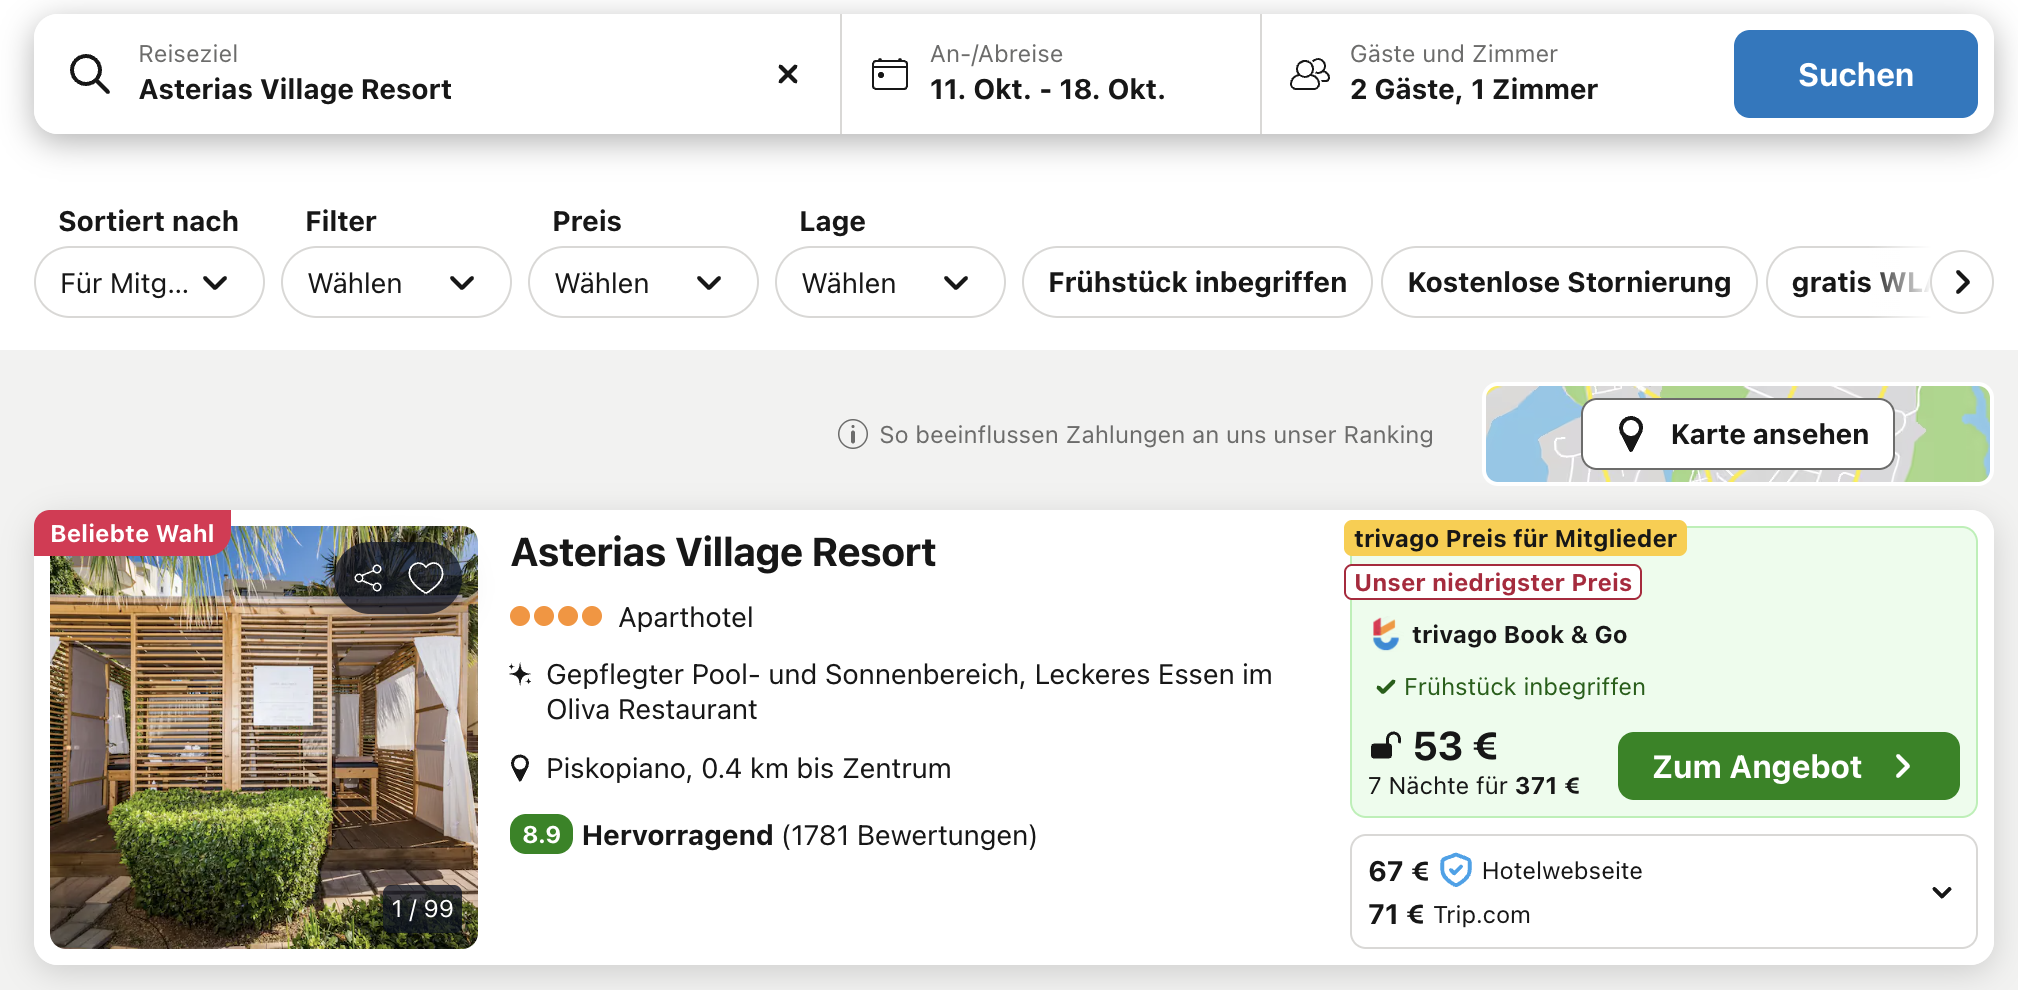Toggle gratis WLAN filter chip
Image resolution: width=2018 pixels, height=990 pixels.
[x=1850, y=283]
